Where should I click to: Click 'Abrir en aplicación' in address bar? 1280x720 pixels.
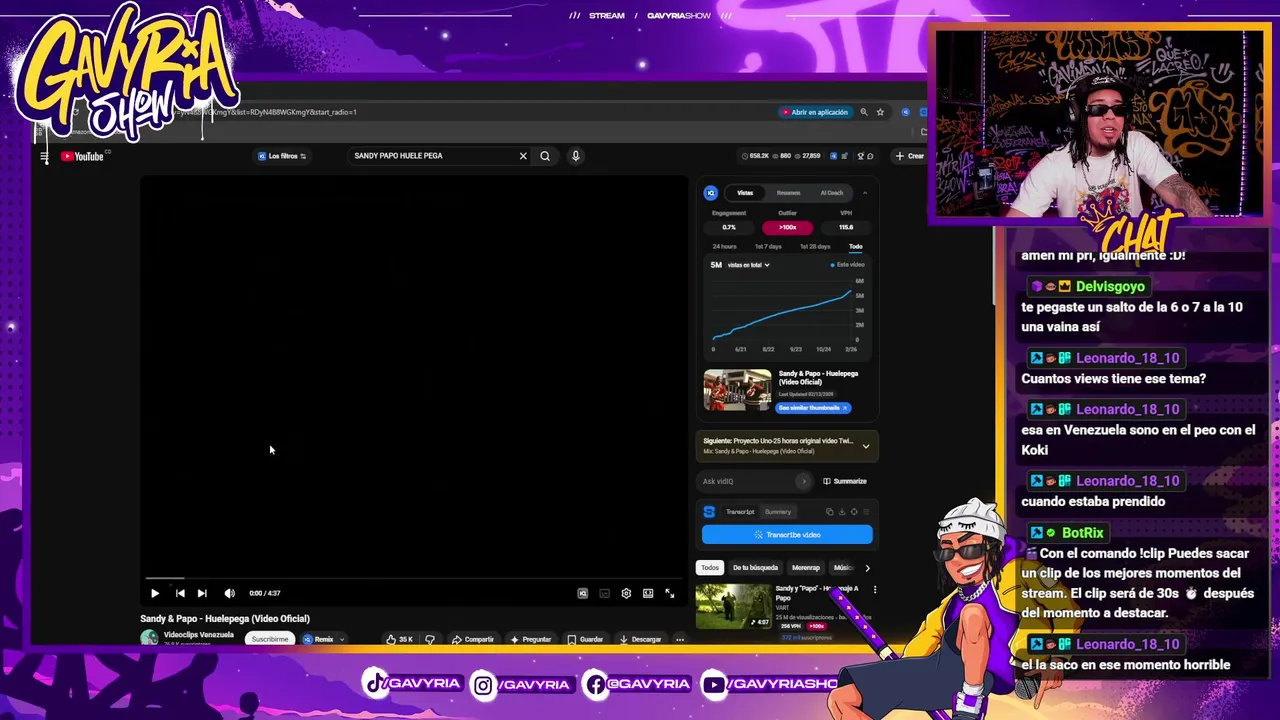pyautogui.click(x=815, y=112)
